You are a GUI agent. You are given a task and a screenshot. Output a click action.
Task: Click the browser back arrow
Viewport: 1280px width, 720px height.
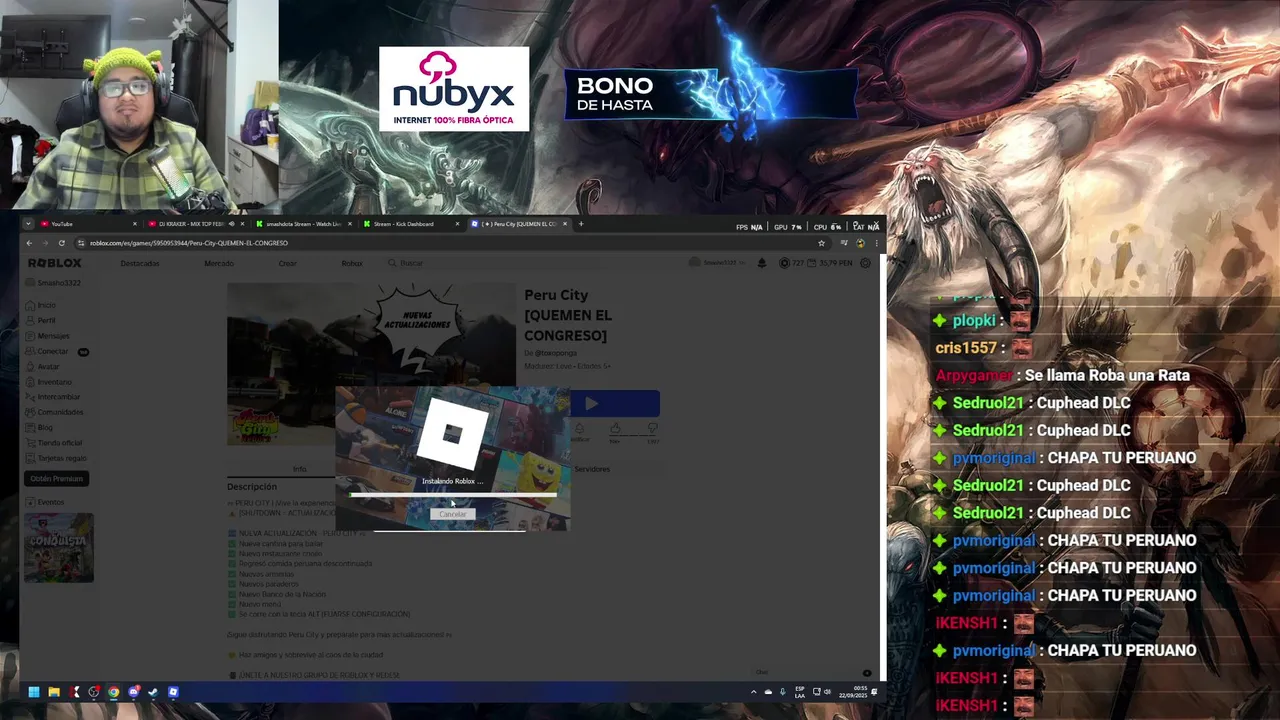(29, 243)
